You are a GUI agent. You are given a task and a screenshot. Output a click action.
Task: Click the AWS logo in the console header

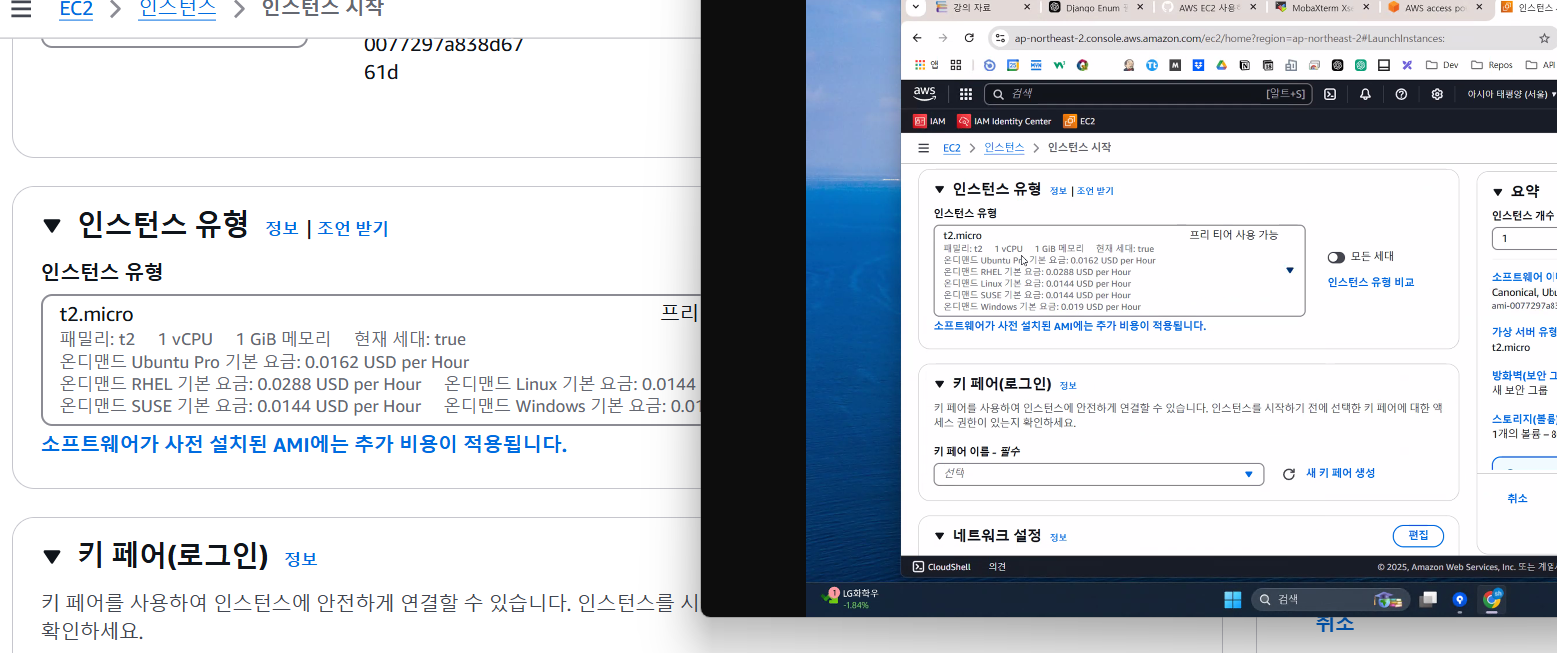click(x=924, y=94)
